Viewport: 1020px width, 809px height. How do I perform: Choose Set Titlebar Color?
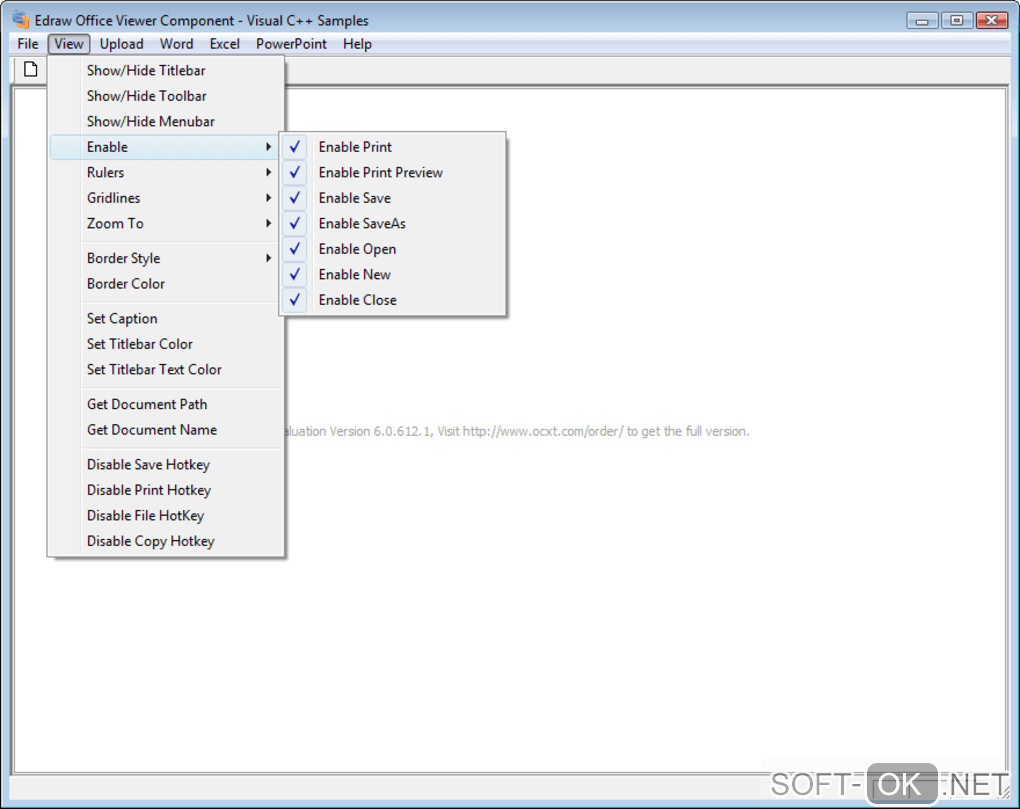166,344
